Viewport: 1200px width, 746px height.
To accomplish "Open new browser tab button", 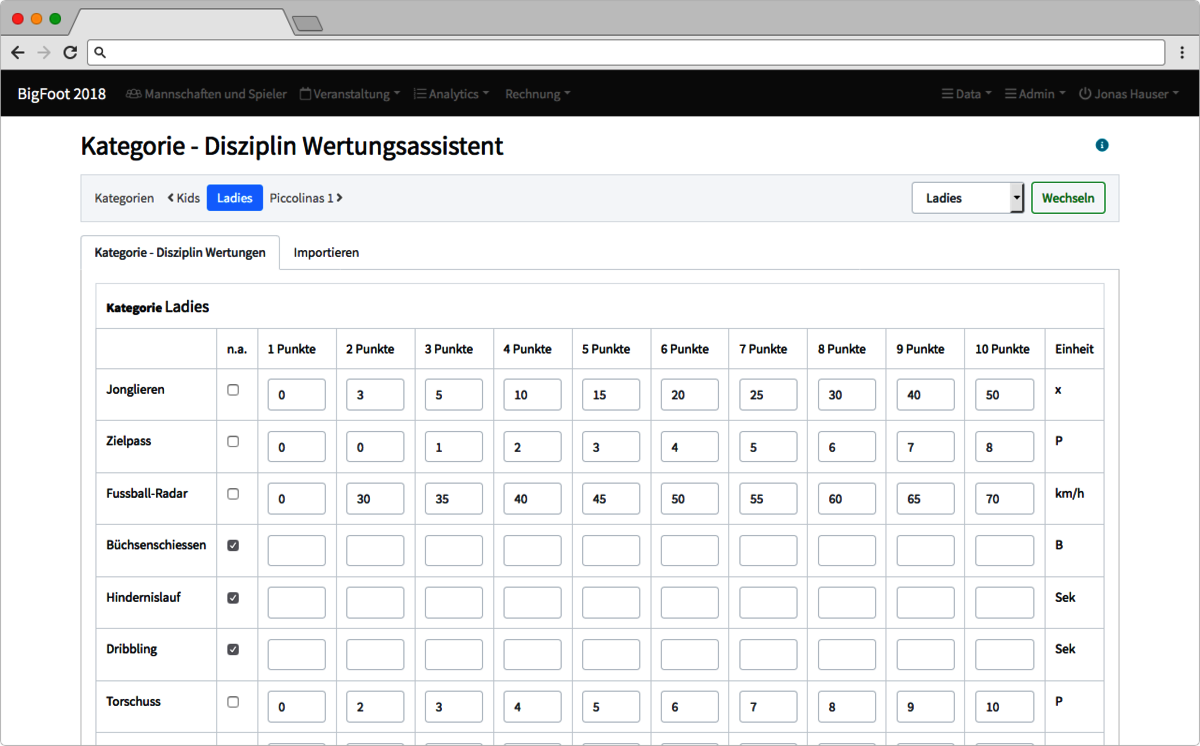I will pyautogui.click(x=306, y=23).
